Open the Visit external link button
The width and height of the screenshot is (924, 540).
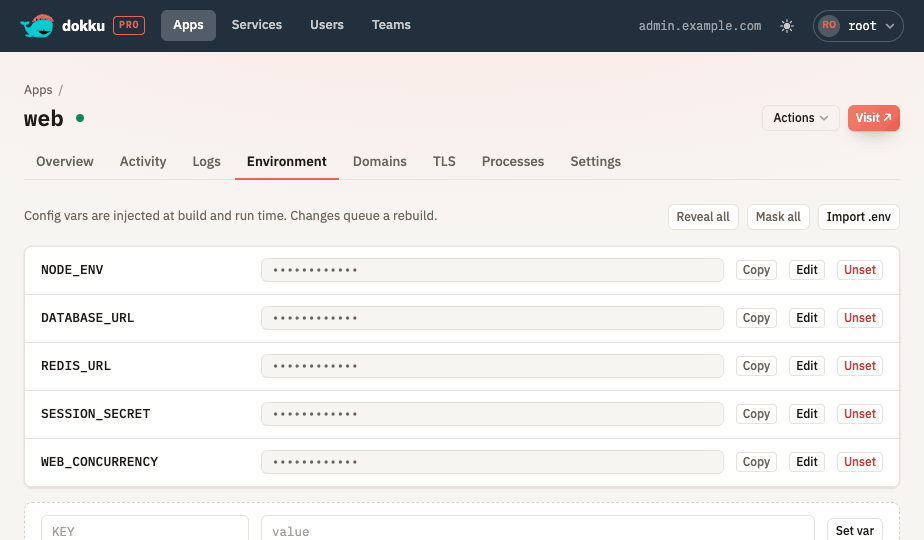tap(873, 118)
